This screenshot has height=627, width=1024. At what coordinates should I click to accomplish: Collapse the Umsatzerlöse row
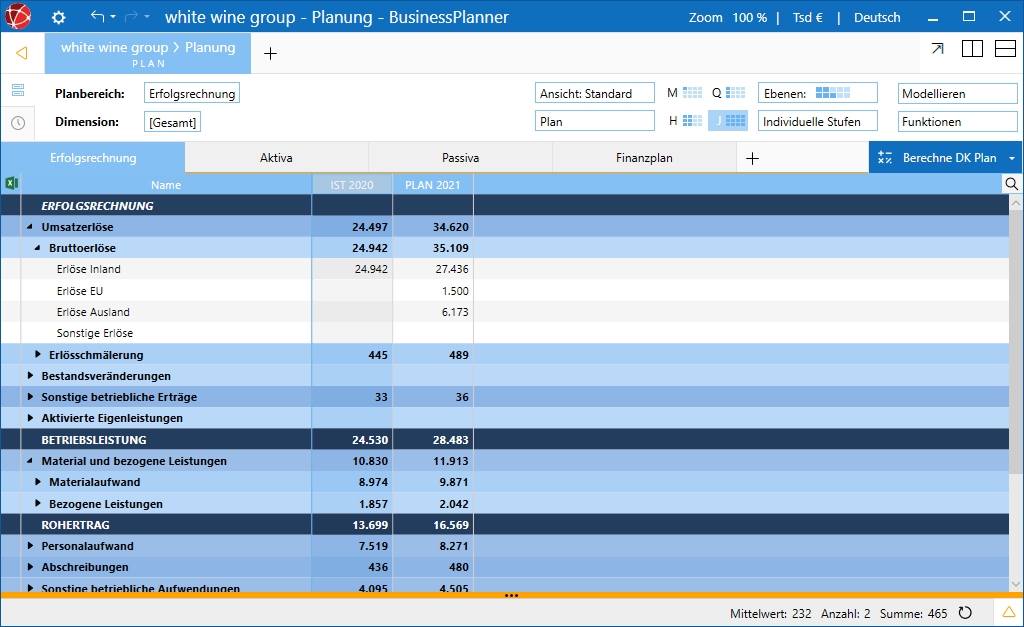pyautogui.click(x=30, y=227)
